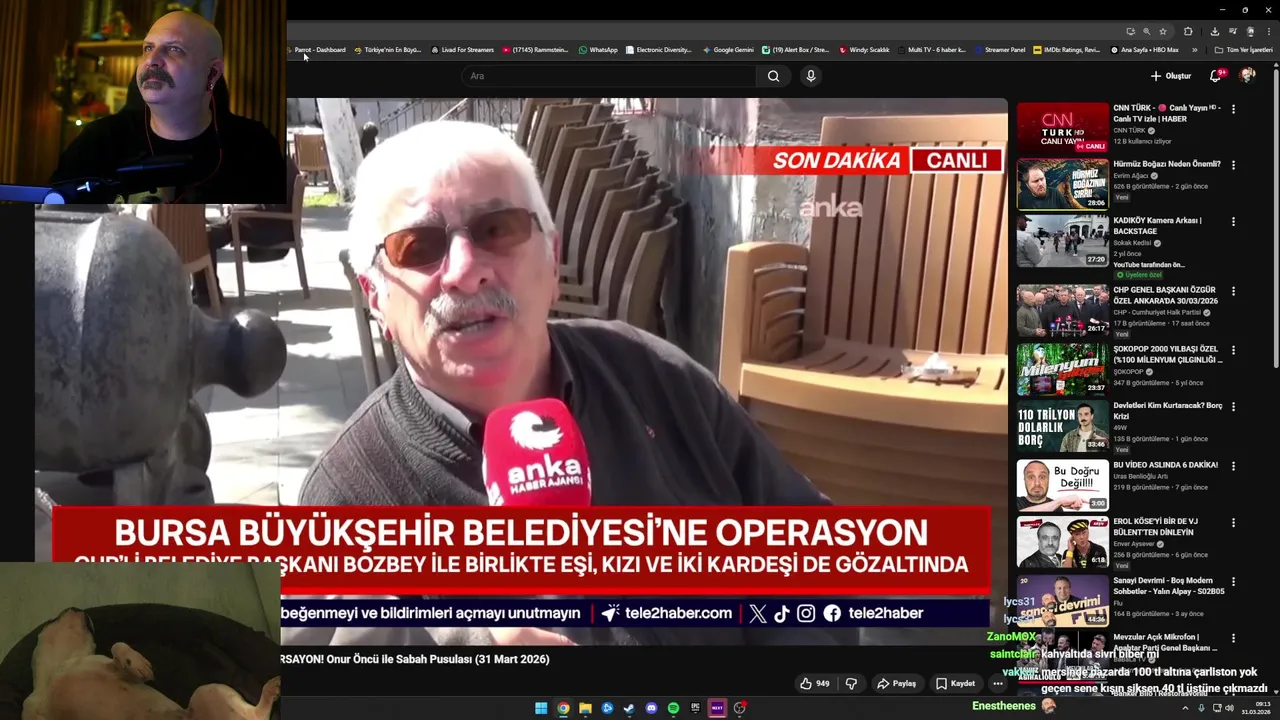Open Tüm Yer İşaretleri bookmarks folder
Screen dimensions: 1280x720
(x=1244, y=50)
